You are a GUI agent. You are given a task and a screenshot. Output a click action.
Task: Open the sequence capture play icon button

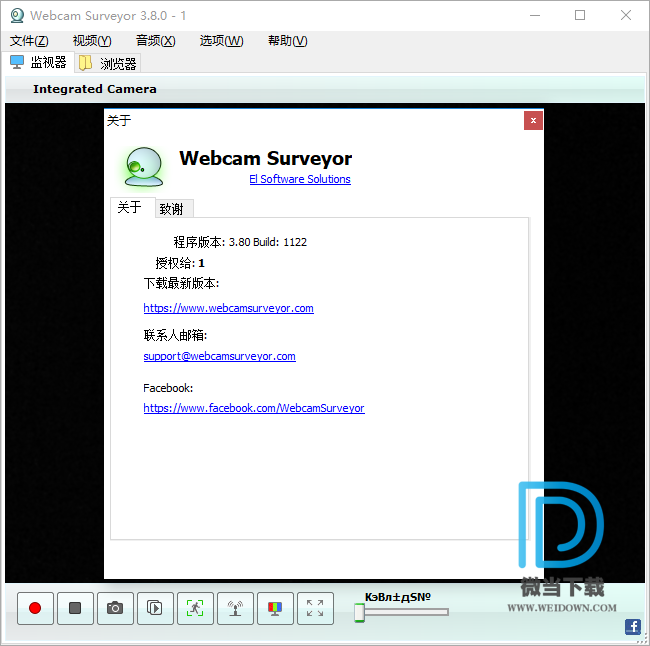155,608
